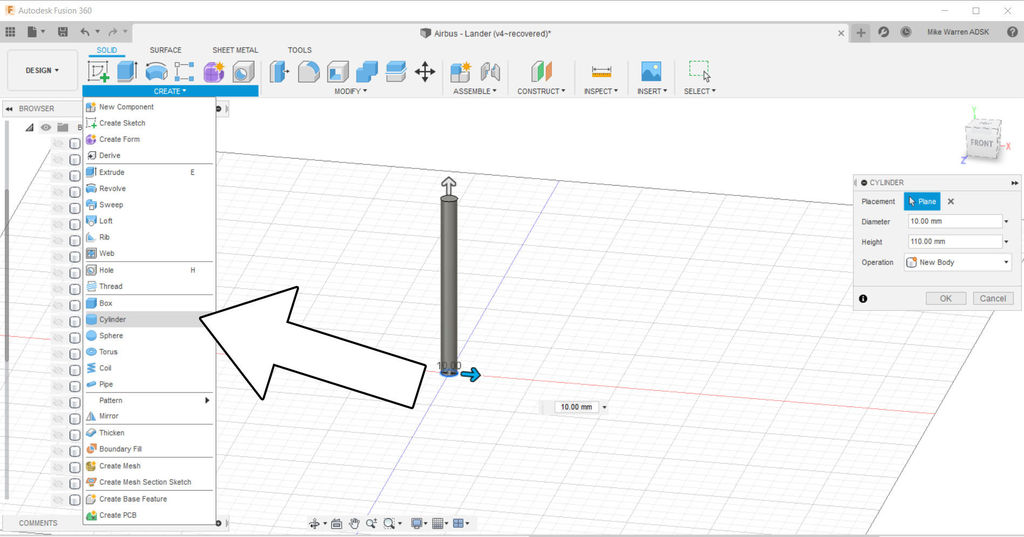This screenshot has height=537, width=1024.
Task: Choose Thread from the Create menu
Action: coord(150,287)
